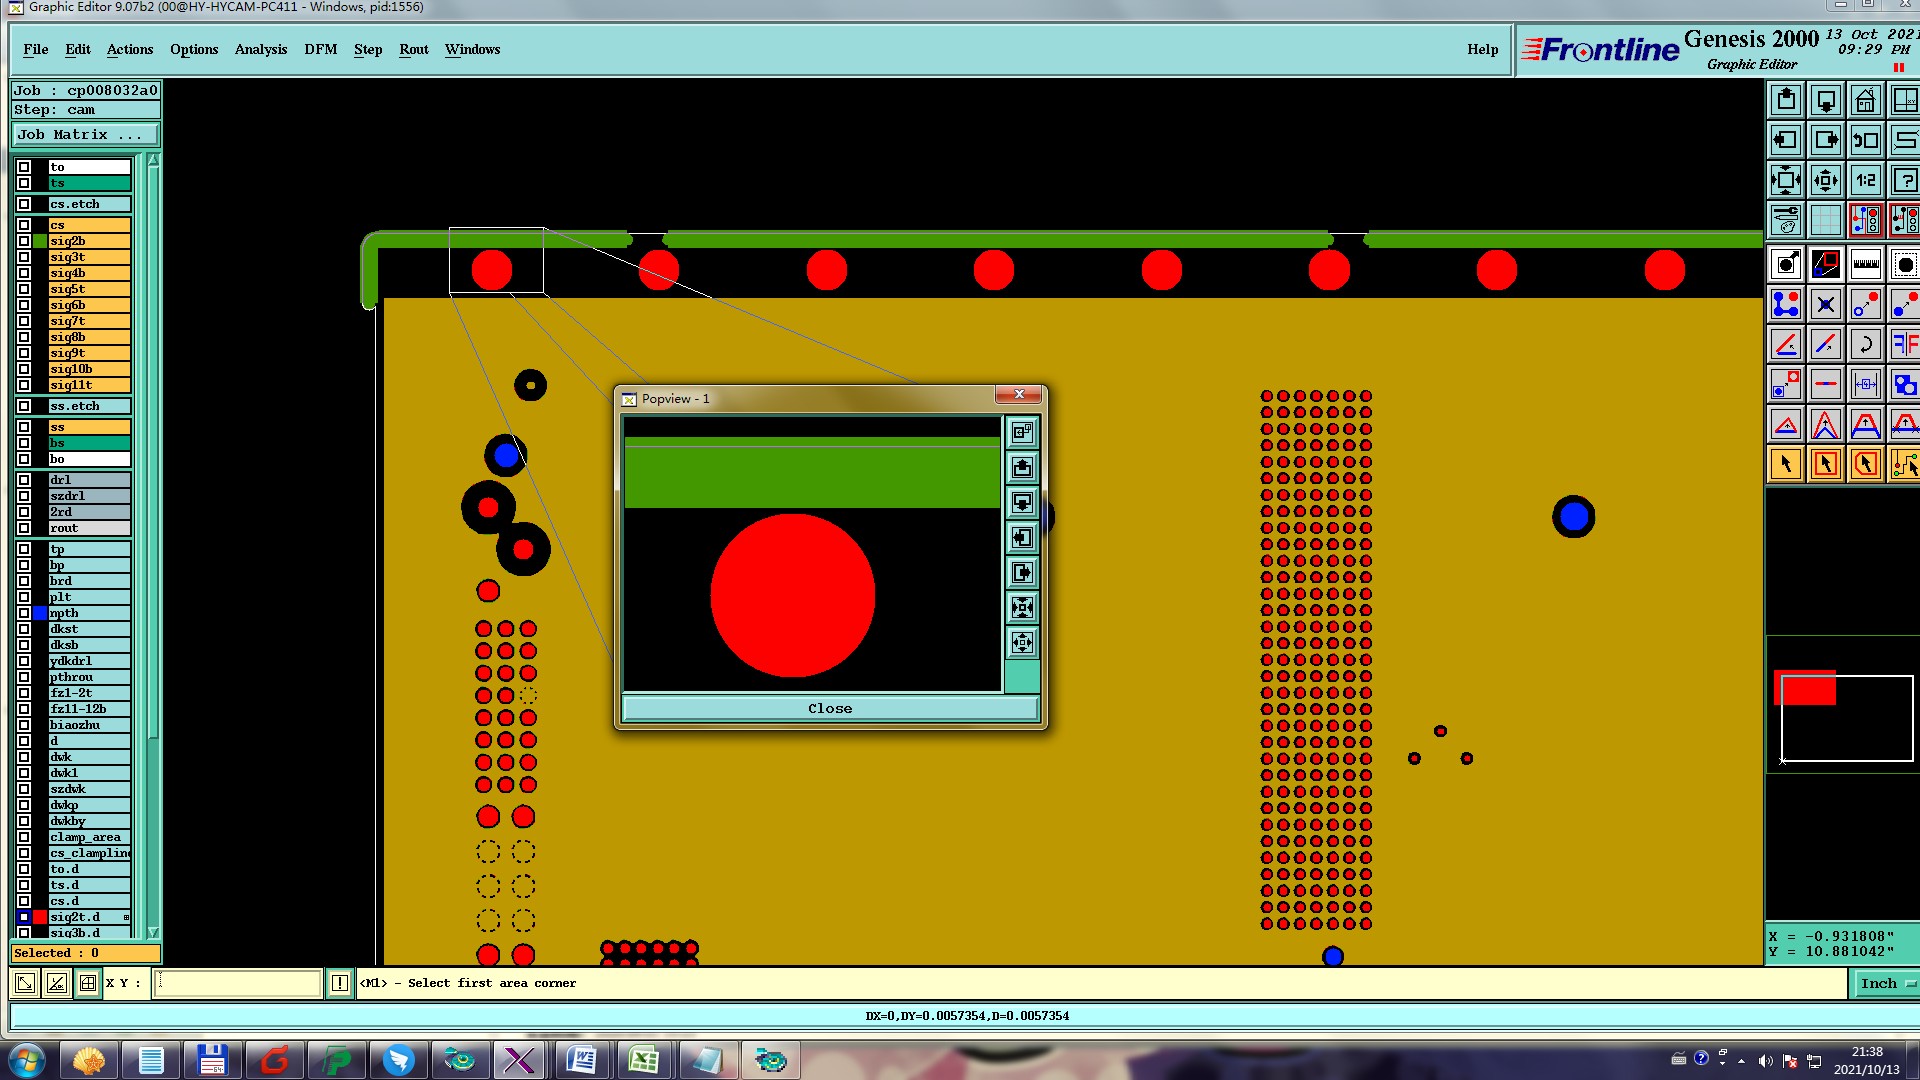This screenshot has height=1080, width=1920.
Task: Click the undo view icon
Action: (1865, 141)
